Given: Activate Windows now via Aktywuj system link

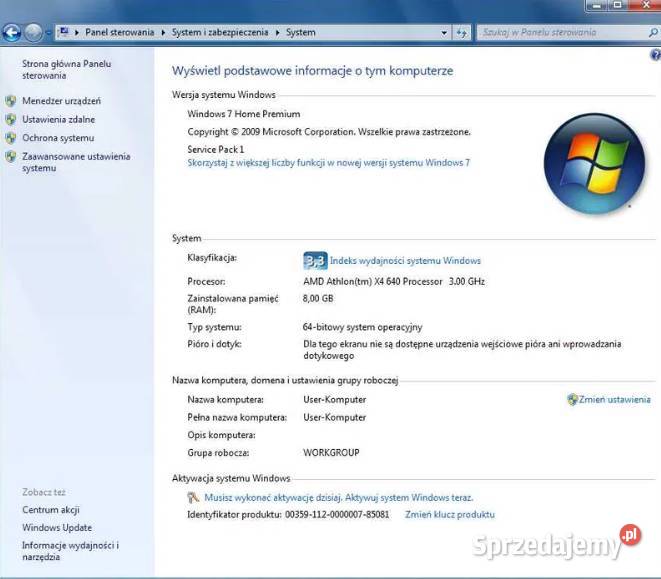Looking at the screenshot, I should [x=339, y=498].
